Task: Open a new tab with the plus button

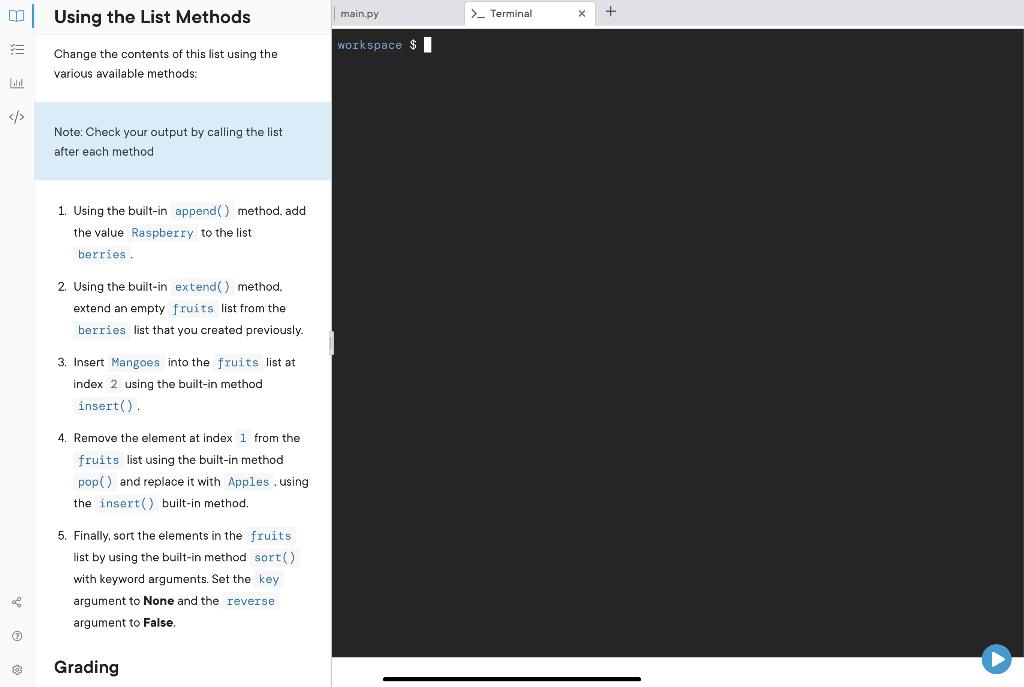Action: (x=611, y=12)
